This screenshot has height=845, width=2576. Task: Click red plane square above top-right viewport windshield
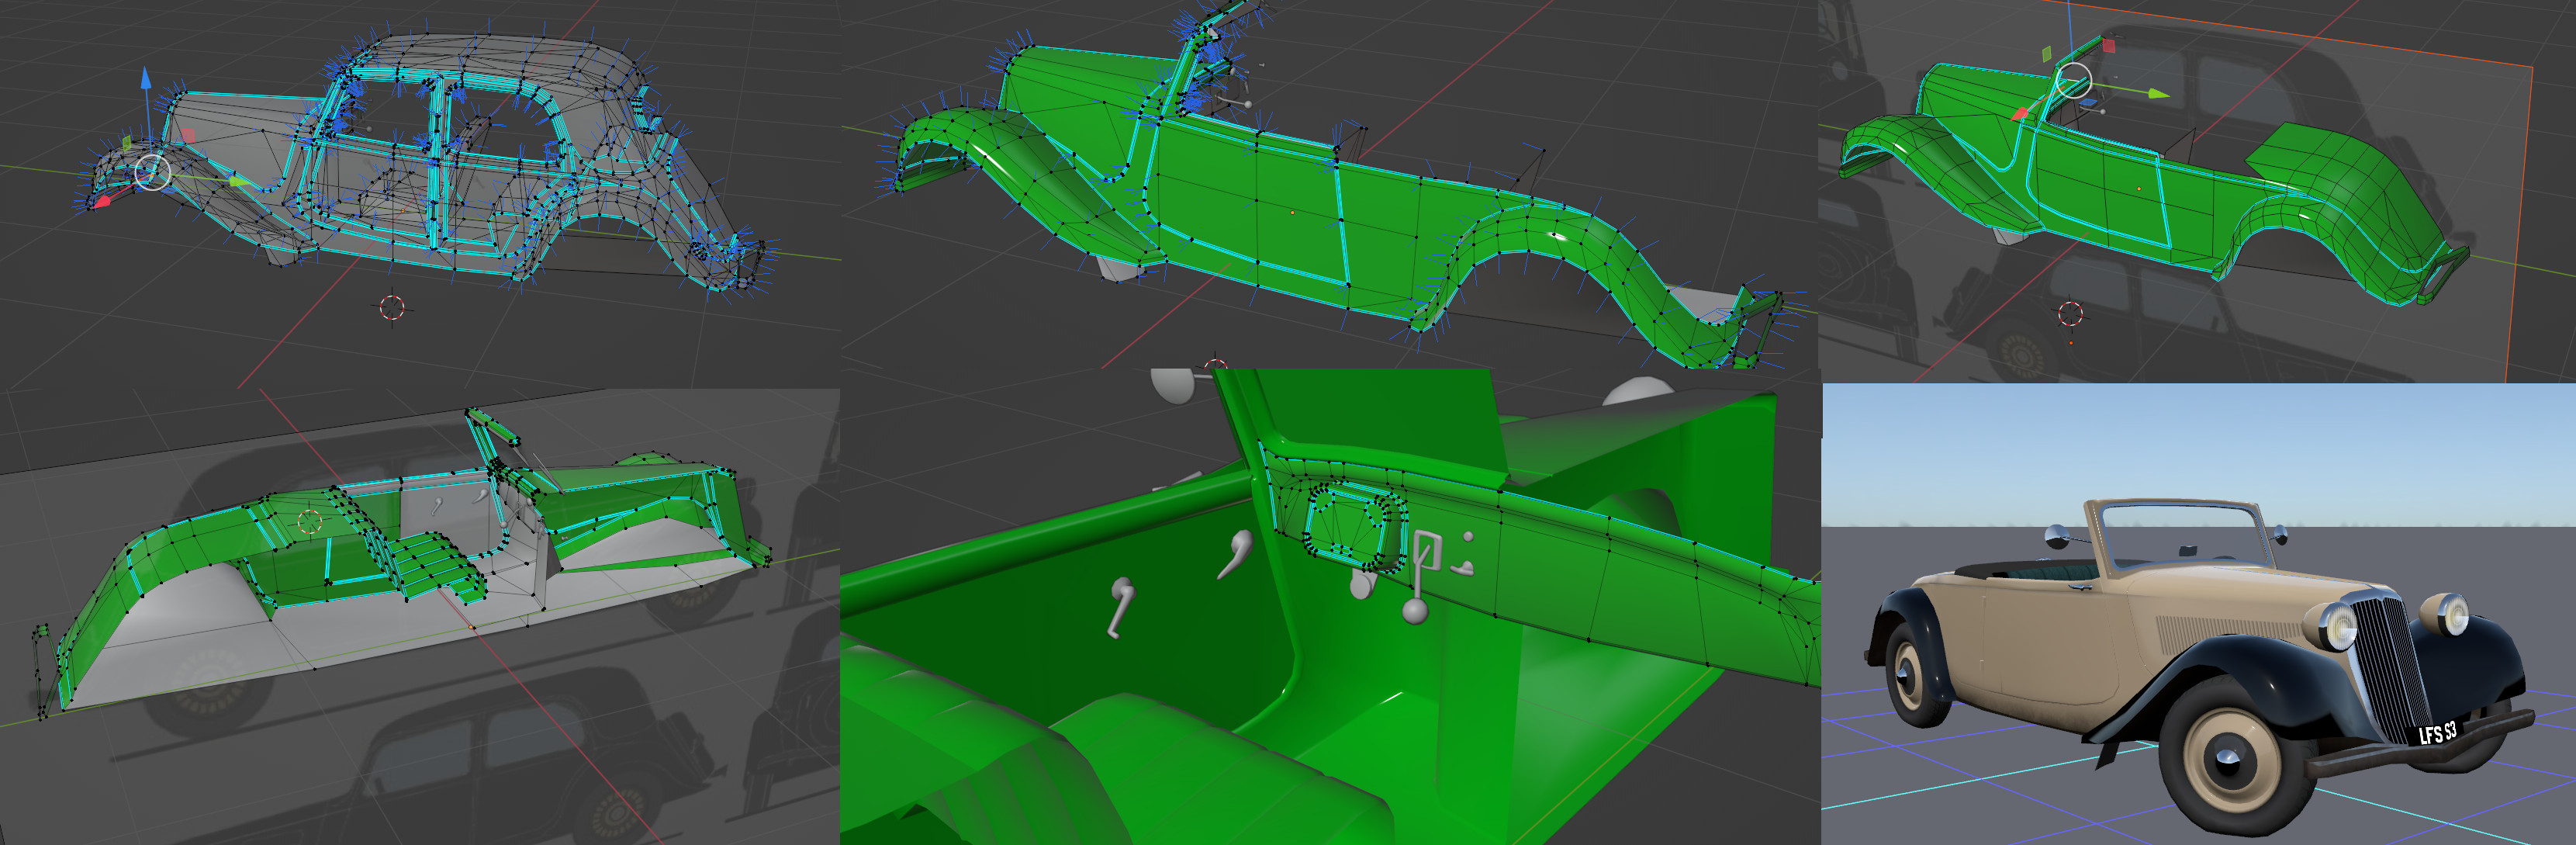2109,46
